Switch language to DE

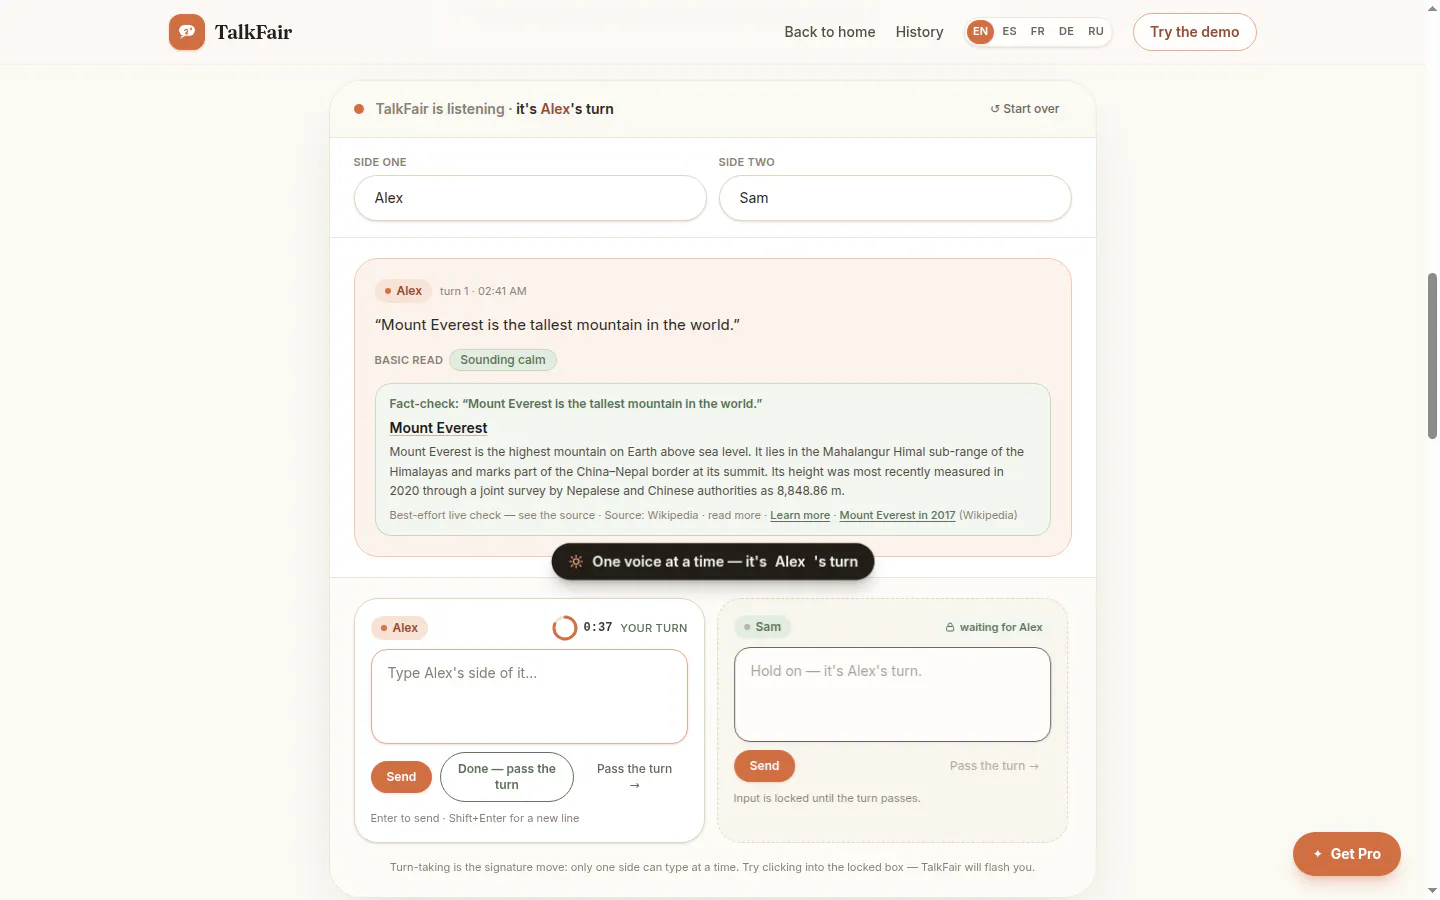click(x=1067, y=32)
